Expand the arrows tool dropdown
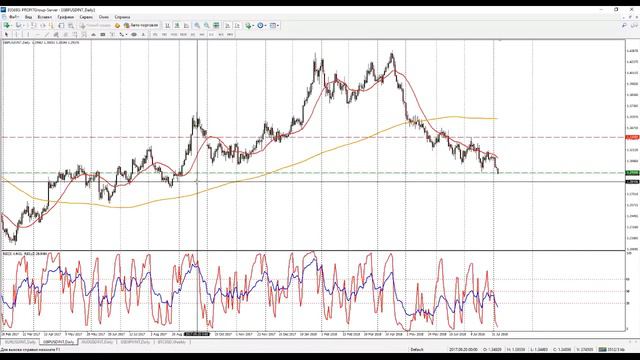The width and height of the screenshot is (640, 360). pos(126,34)
